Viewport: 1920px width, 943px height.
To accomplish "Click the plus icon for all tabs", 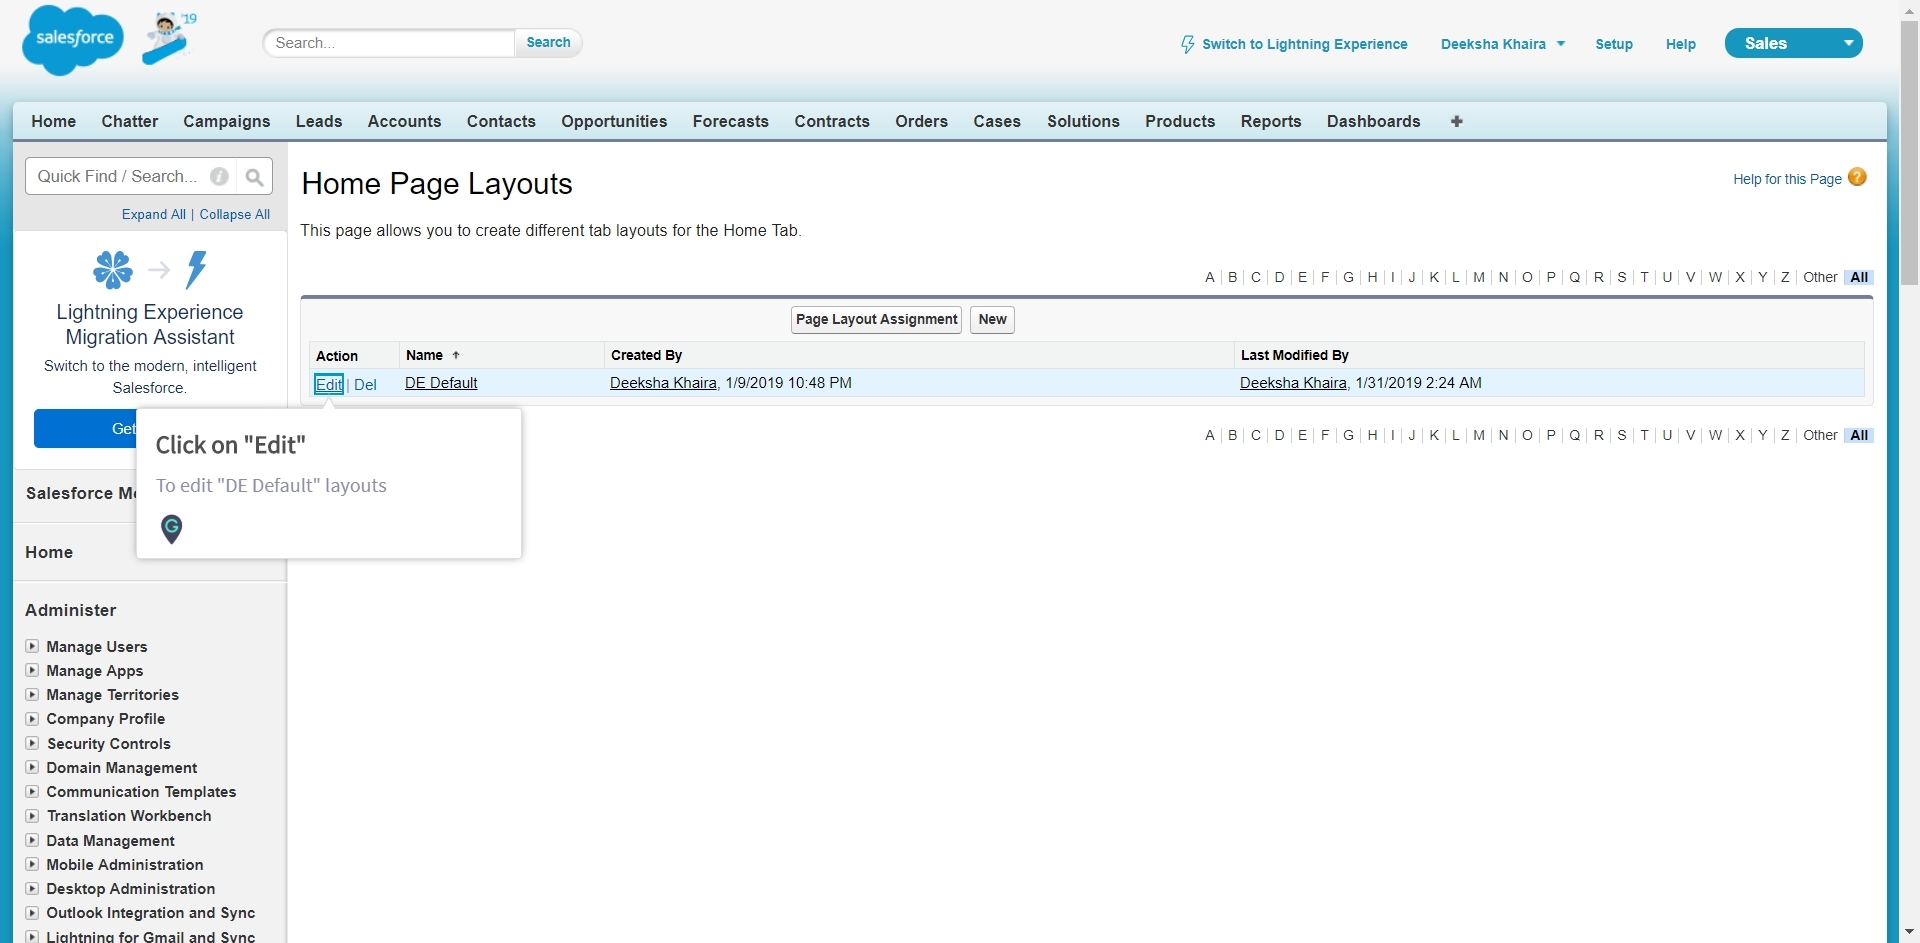I will click(1456, 121).
